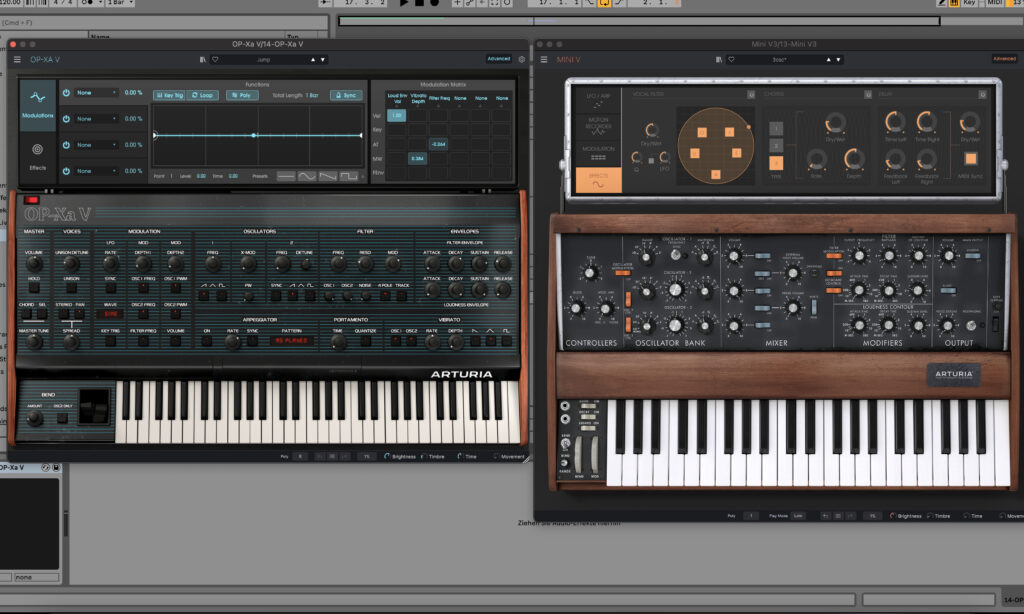Favorite the OP-Xa V preset with heart icon
The height and width of the screenshot is (614, 1024).
(215, 59)
